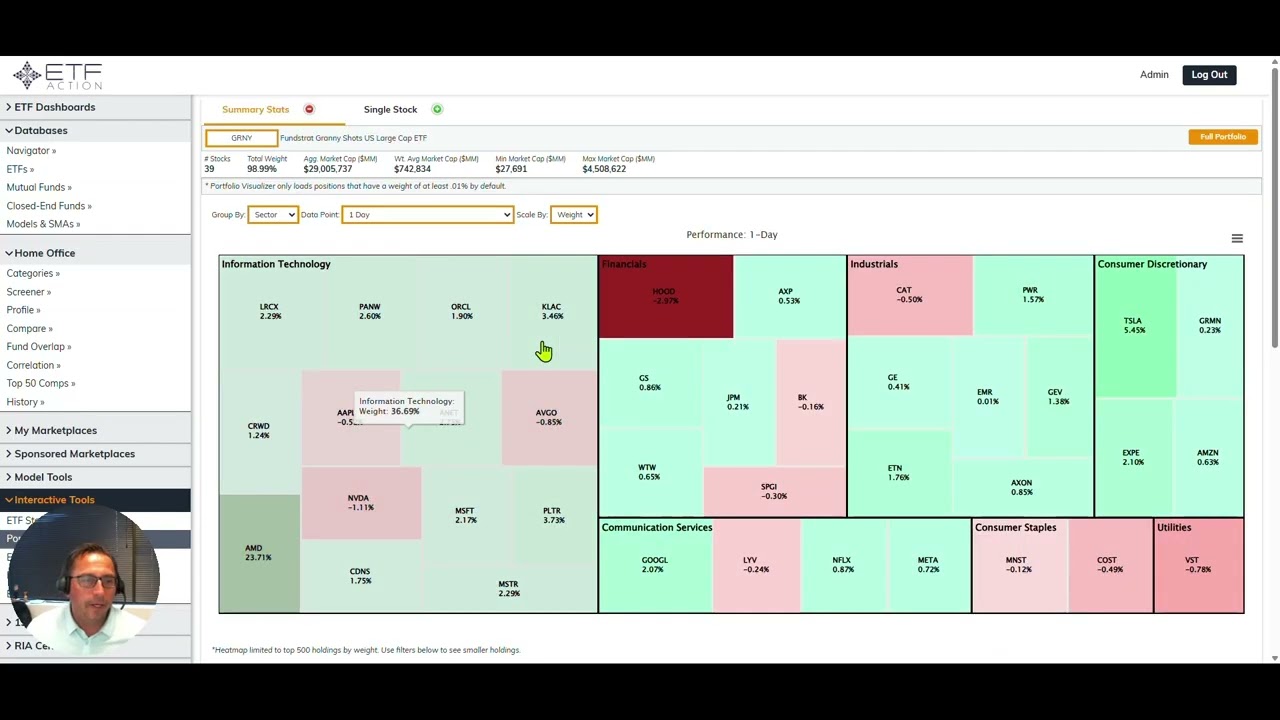Click the JPM 0.21% tile
This screenshot has width=1280, height=720.
(738, 402)
